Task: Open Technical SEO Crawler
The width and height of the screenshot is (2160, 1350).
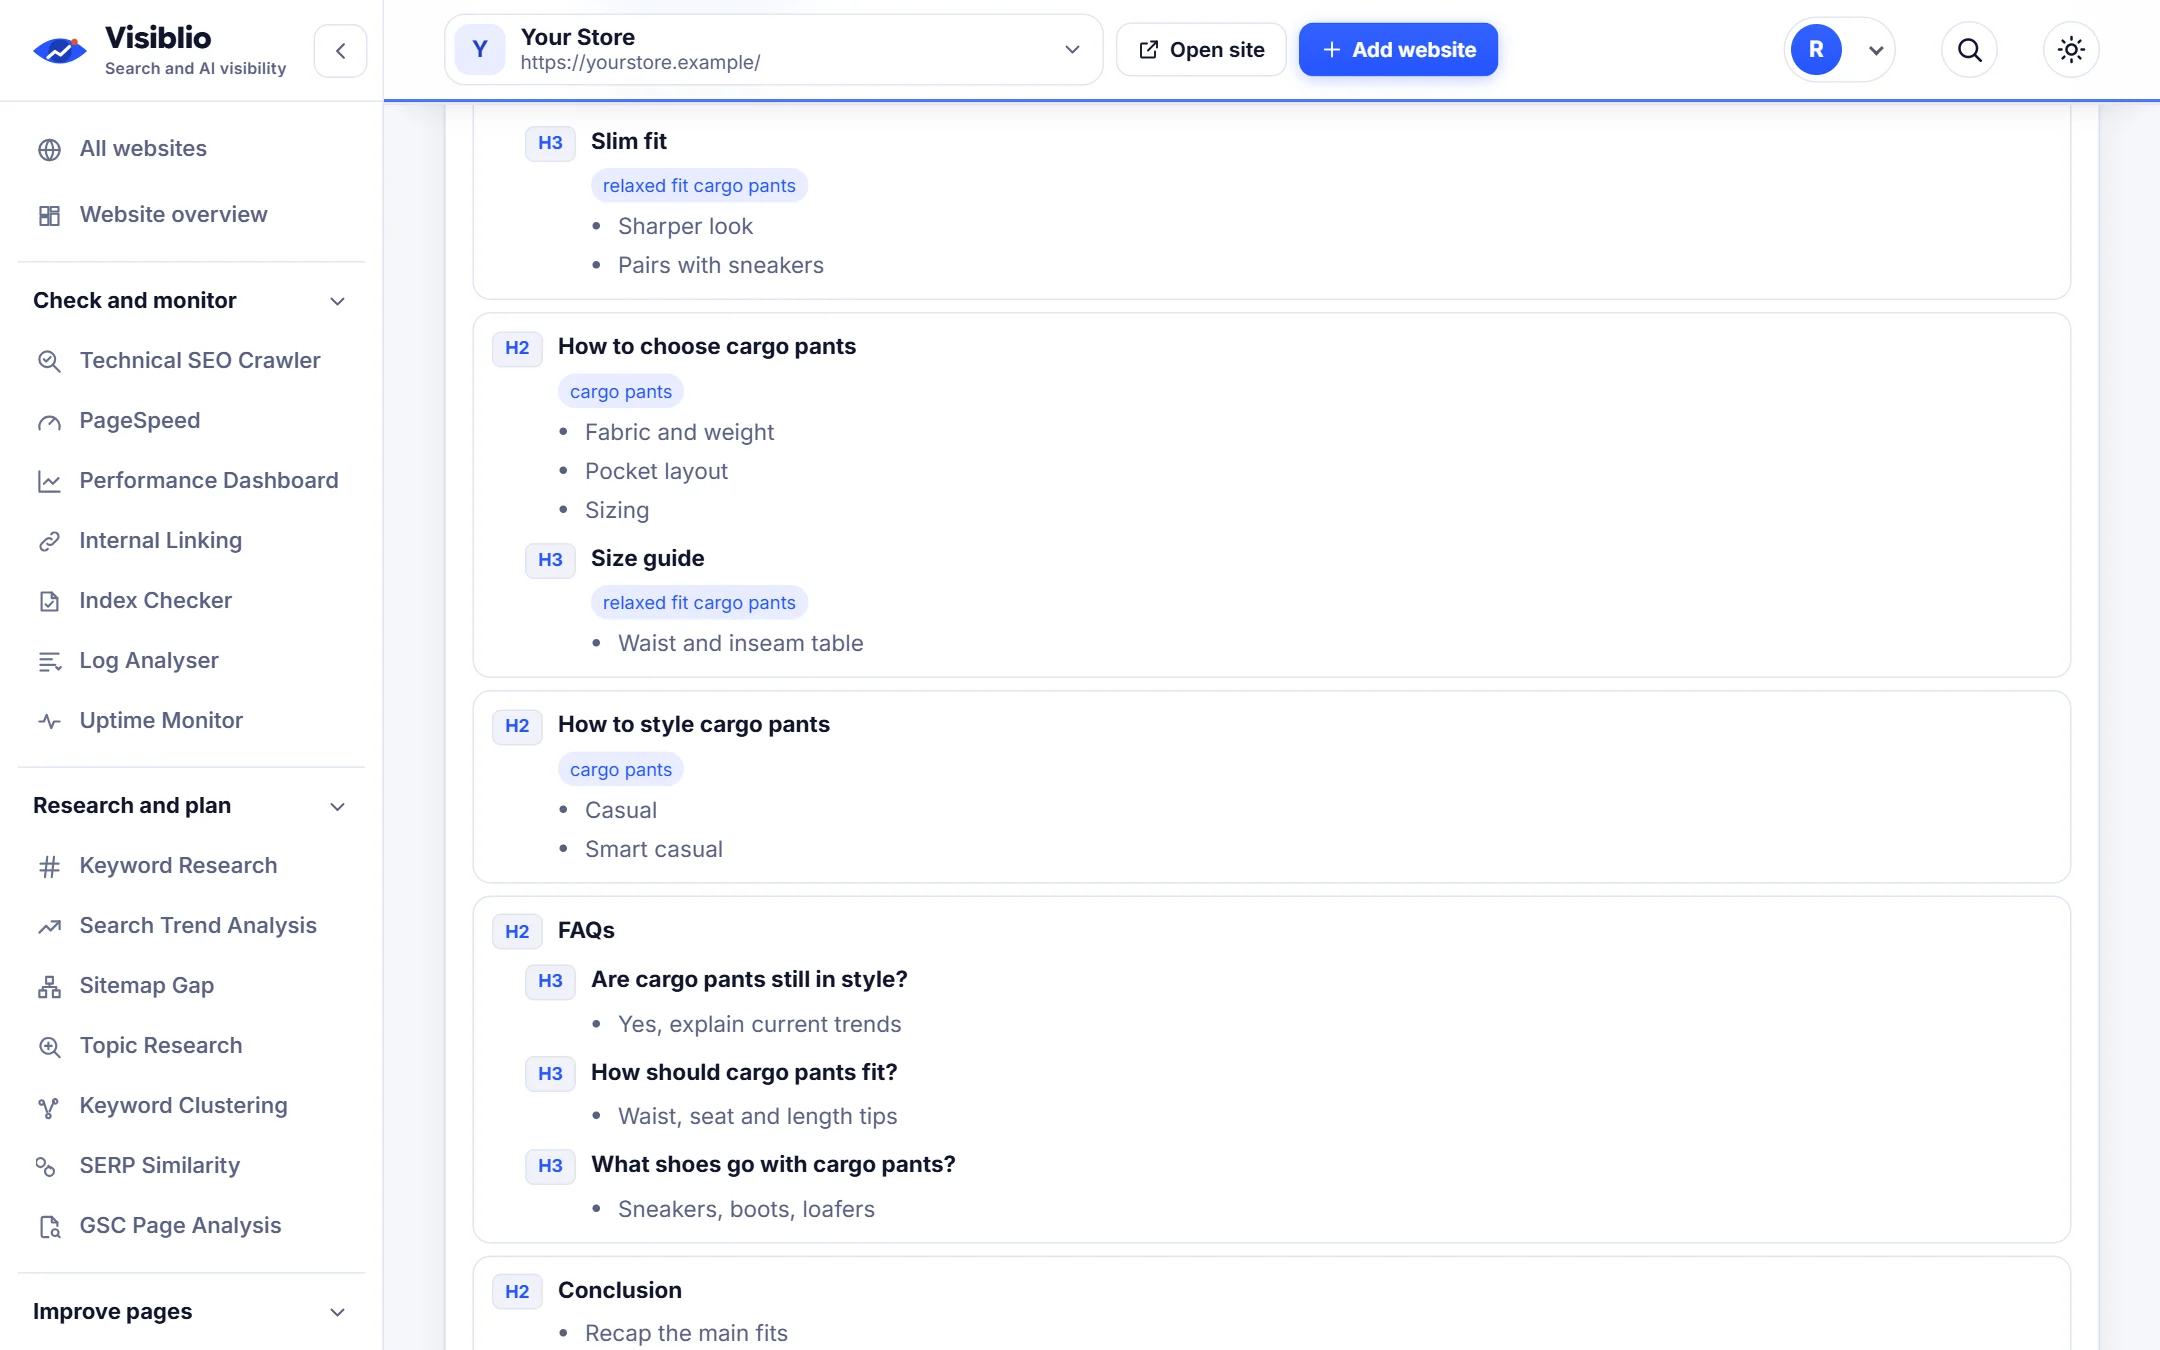Action: (199, 361)
